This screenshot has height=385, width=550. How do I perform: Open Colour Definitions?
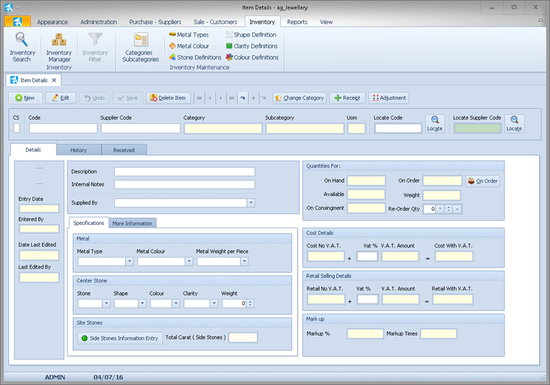click(x=252, y=57)
